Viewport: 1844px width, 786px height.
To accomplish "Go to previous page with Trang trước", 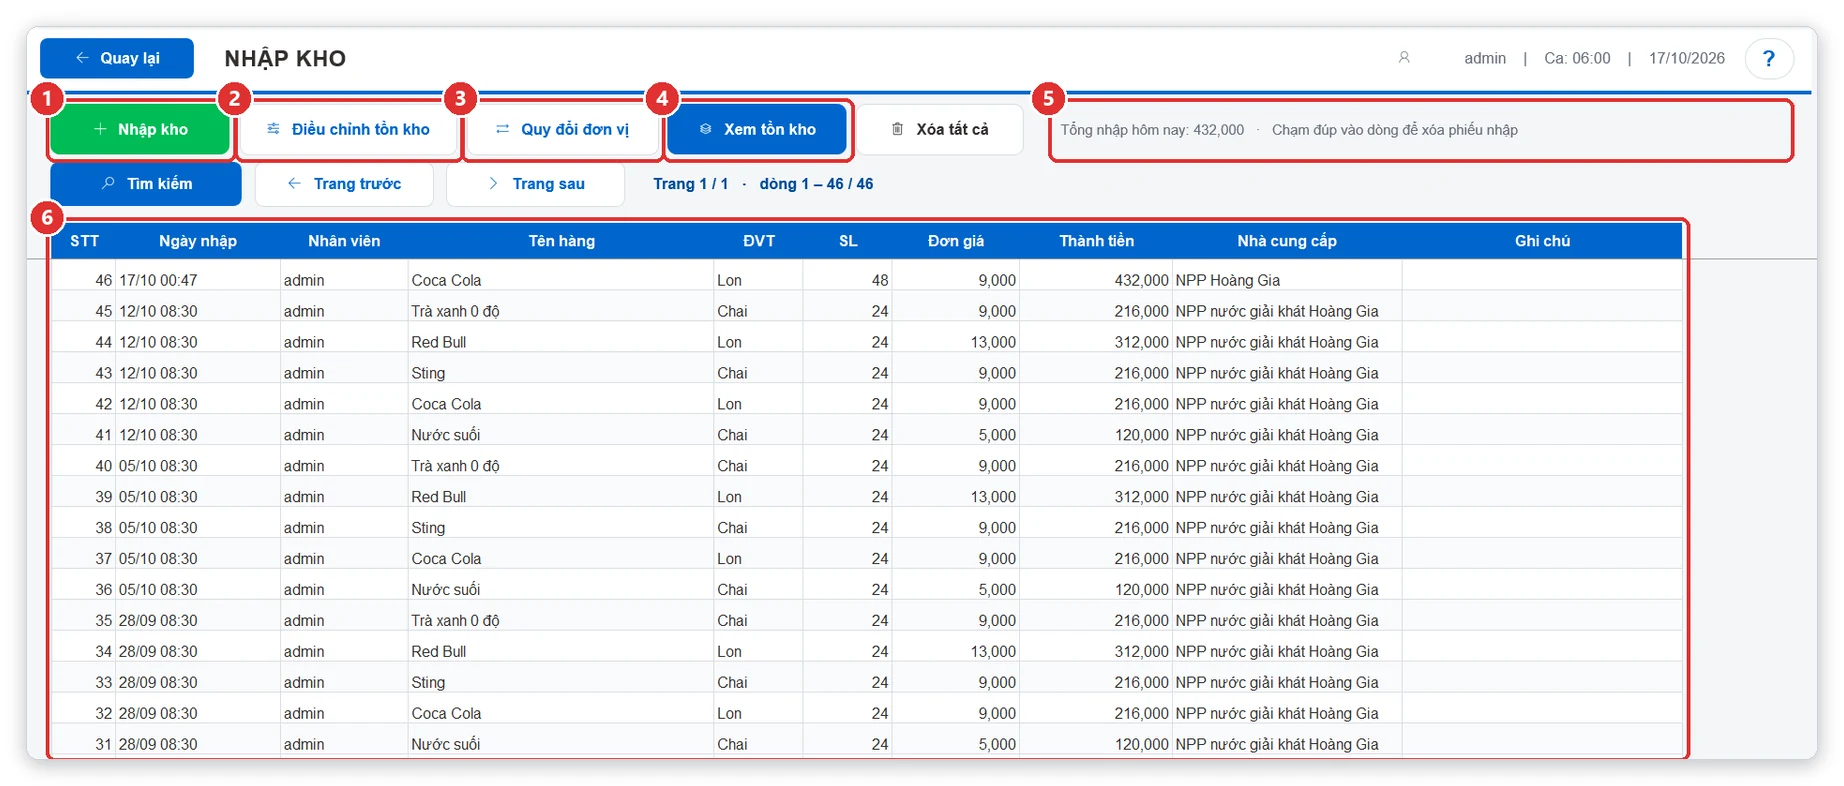I will coord(344,184).
